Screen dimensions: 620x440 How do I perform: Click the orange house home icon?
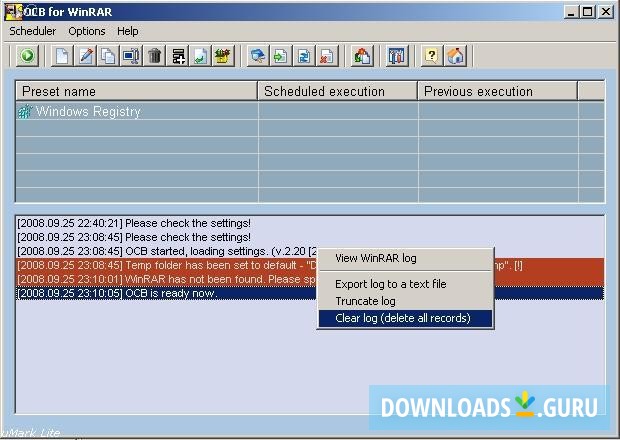point(455,56)
